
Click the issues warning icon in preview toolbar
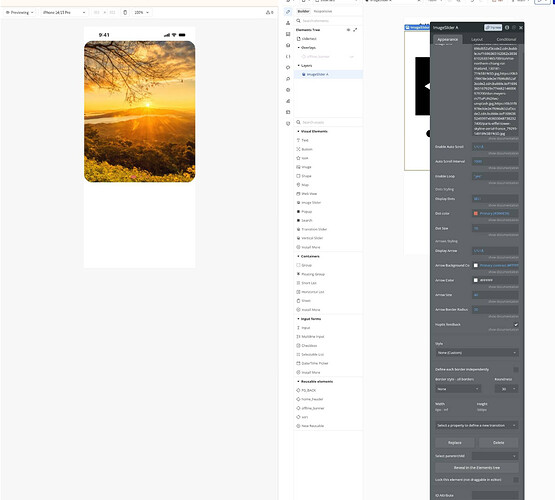point(269,12)
